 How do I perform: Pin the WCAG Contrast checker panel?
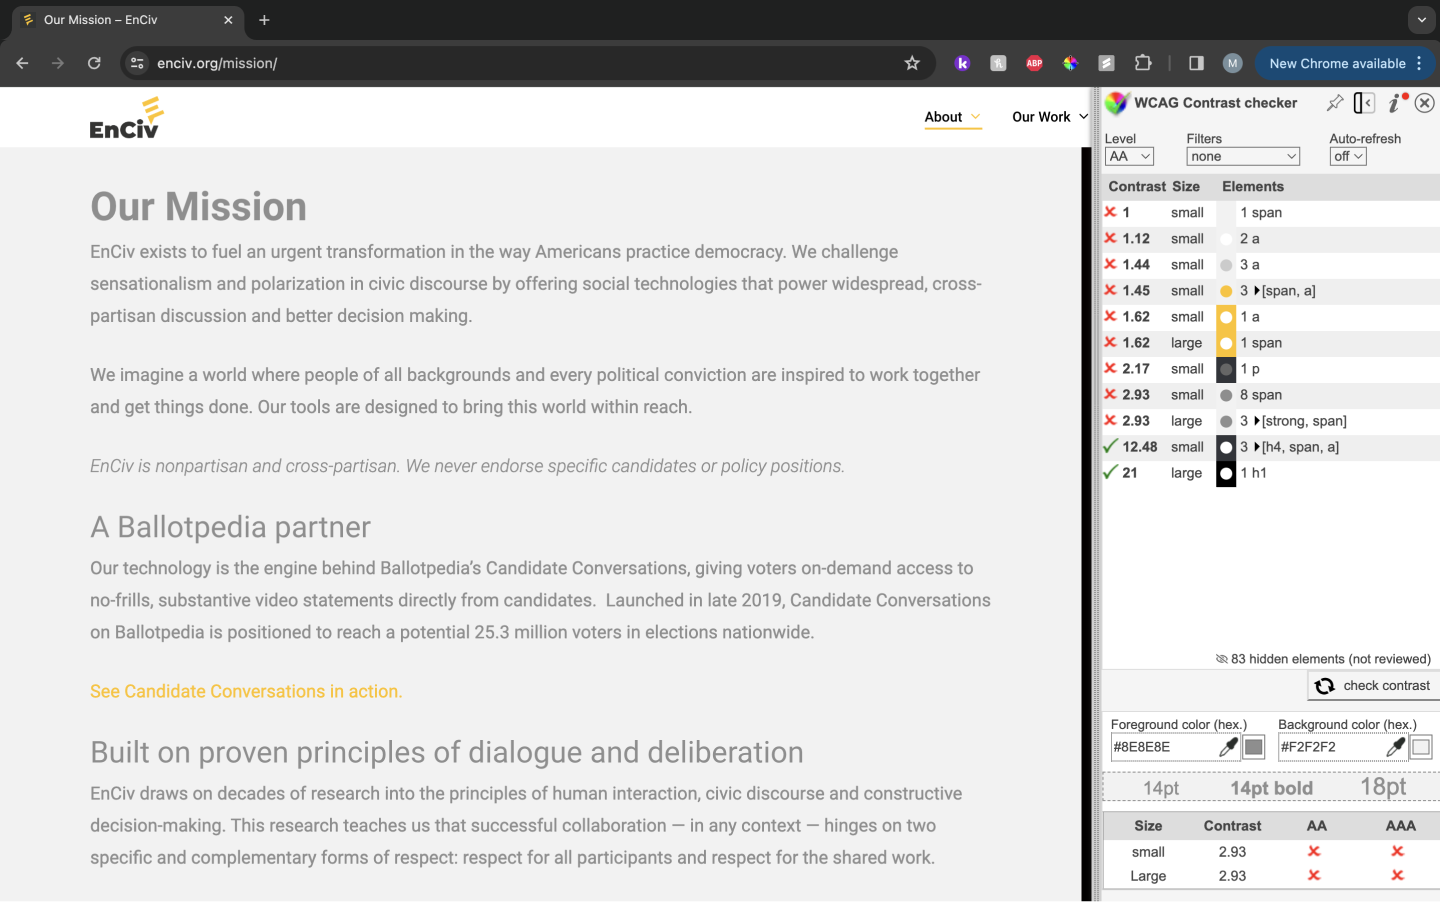[1335, 103]
